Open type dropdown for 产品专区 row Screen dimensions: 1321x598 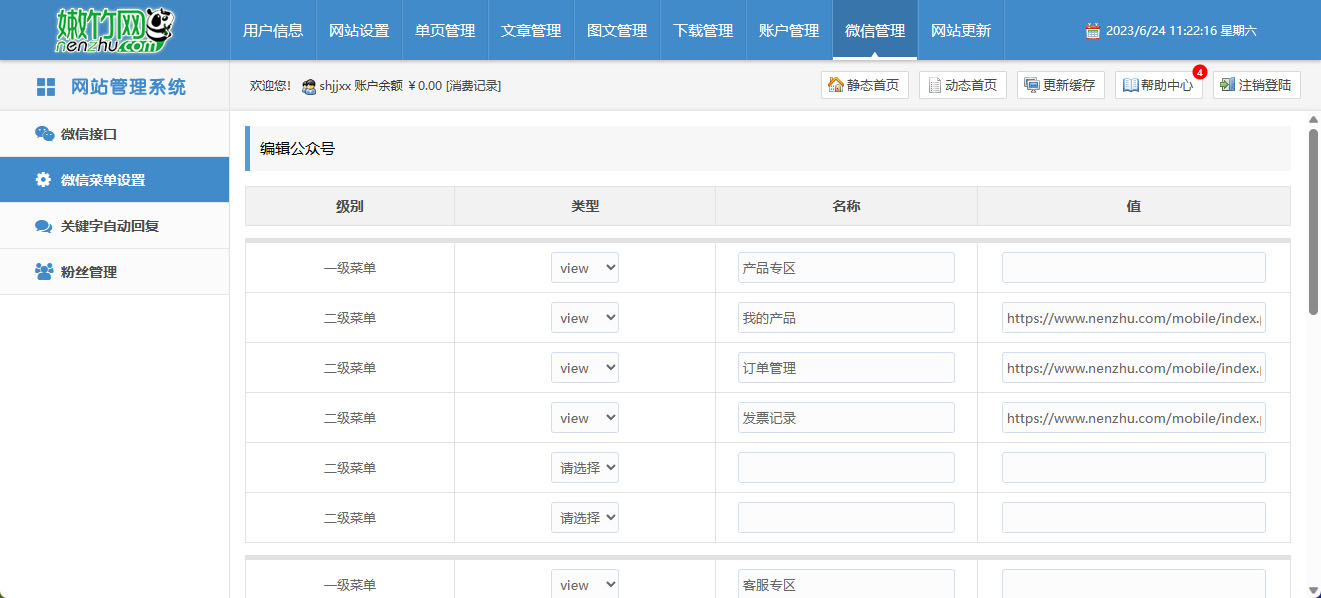[x=584, y=268]
